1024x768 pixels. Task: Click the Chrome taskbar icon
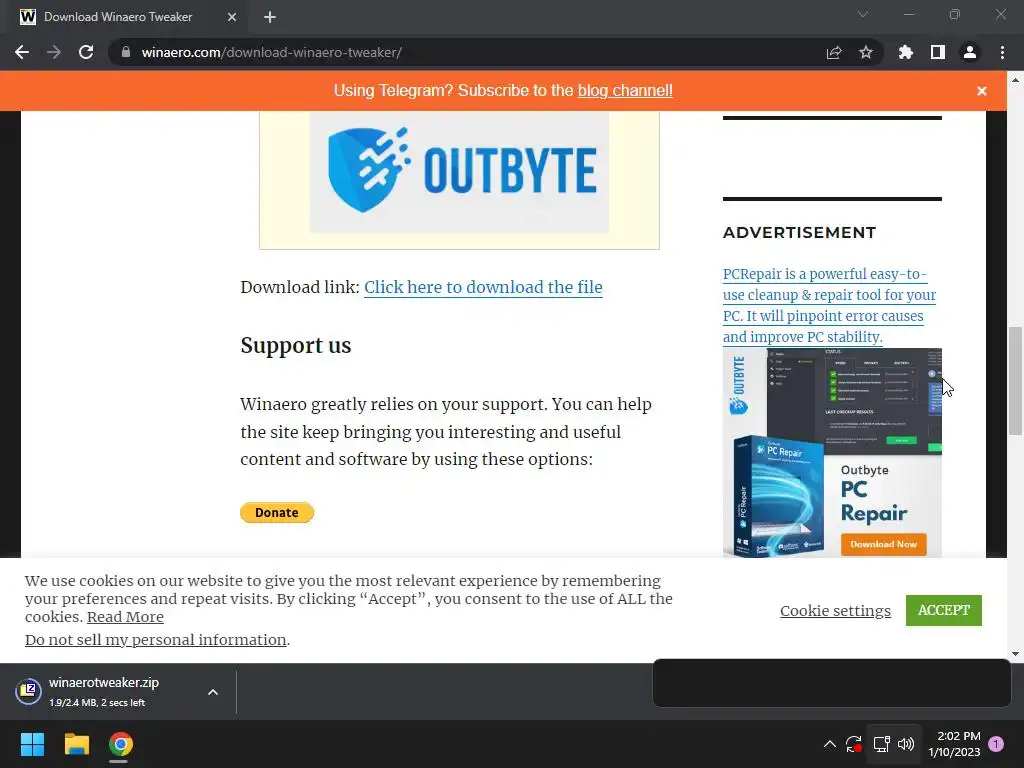click(x=121, y=744)
